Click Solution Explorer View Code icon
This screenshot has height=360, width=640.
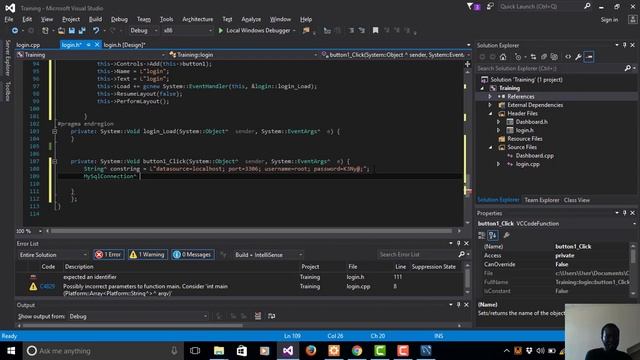click(x=568, y=57)
